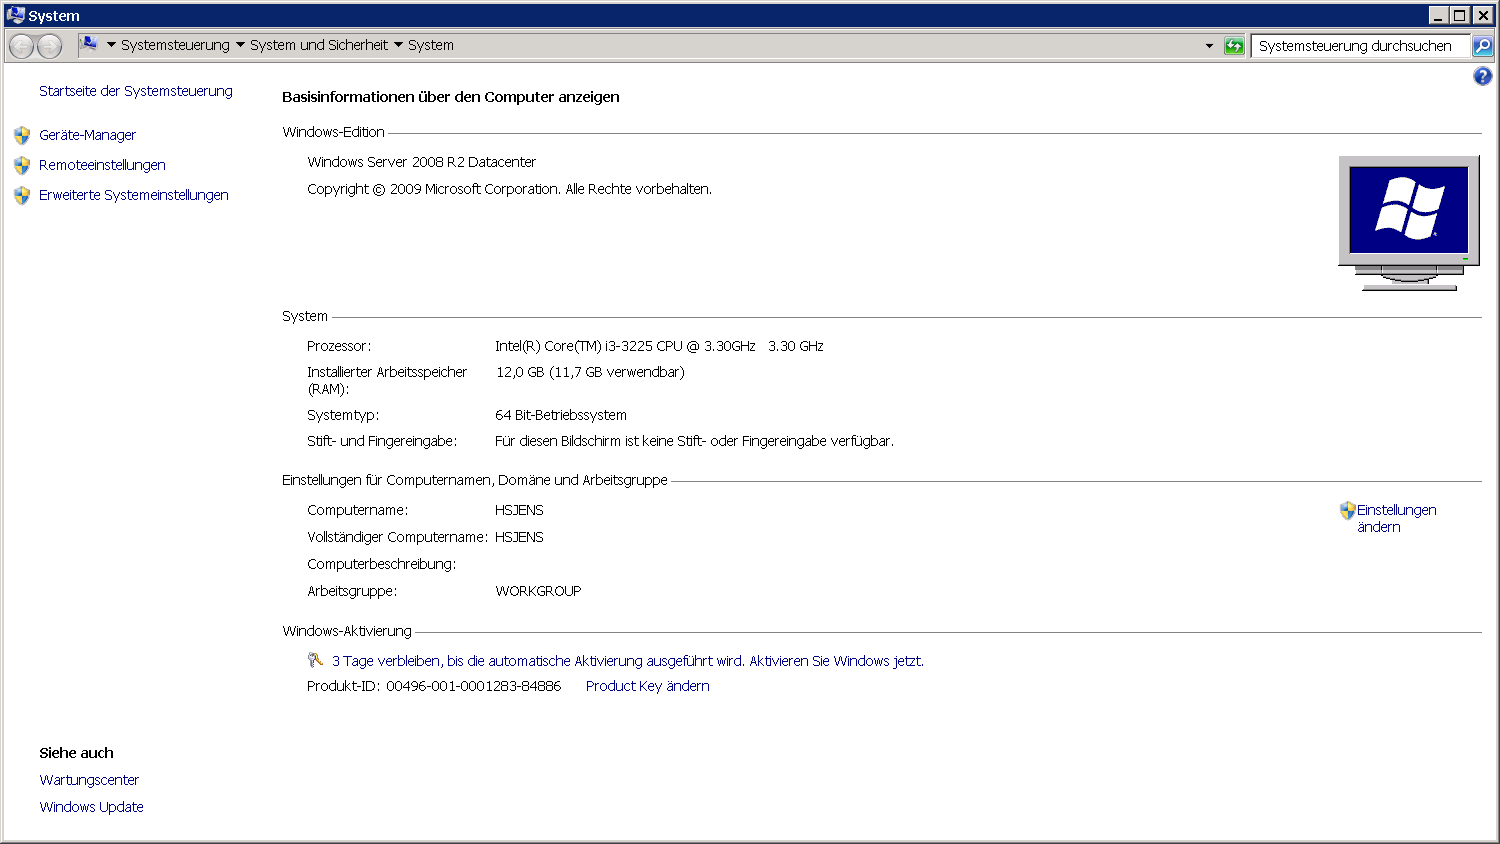Open the Windows Update link
1500x844 pixels.
(91, 807)
